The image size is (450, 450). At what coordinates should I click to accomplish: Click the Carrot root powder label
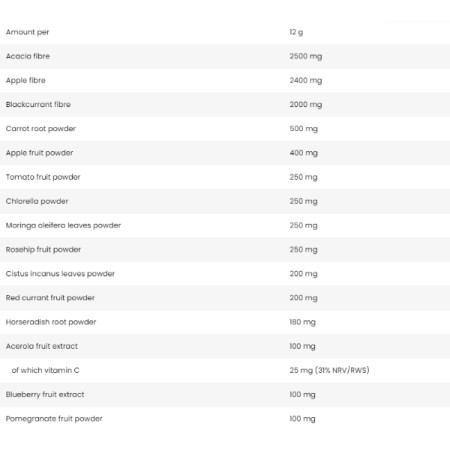click(41, 129)
